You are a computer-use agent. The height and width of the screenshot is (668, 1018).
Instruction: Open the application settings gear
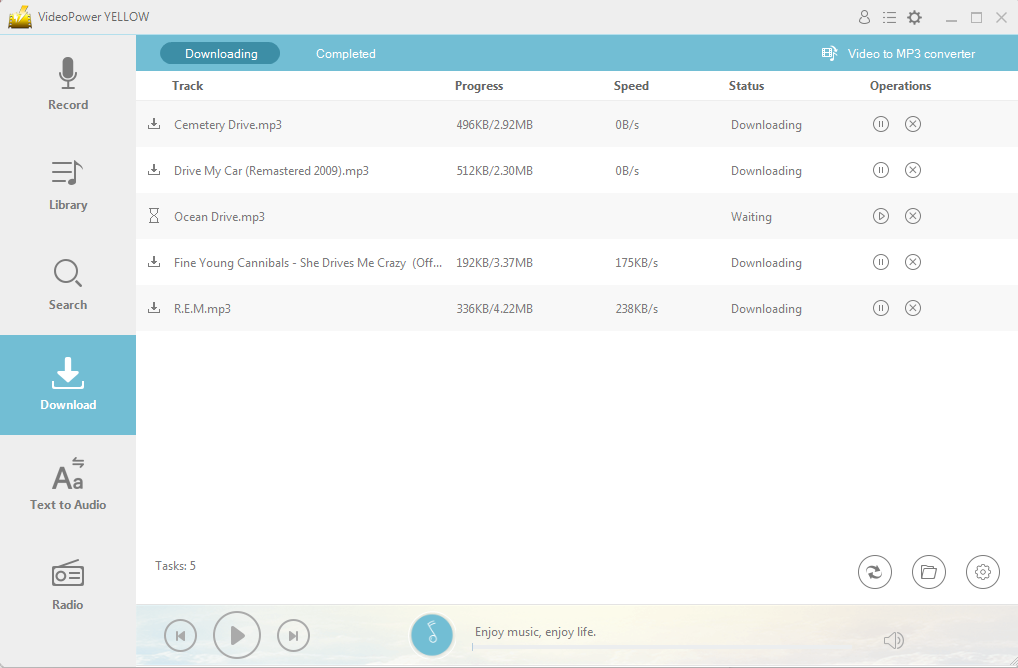point(914,17)
